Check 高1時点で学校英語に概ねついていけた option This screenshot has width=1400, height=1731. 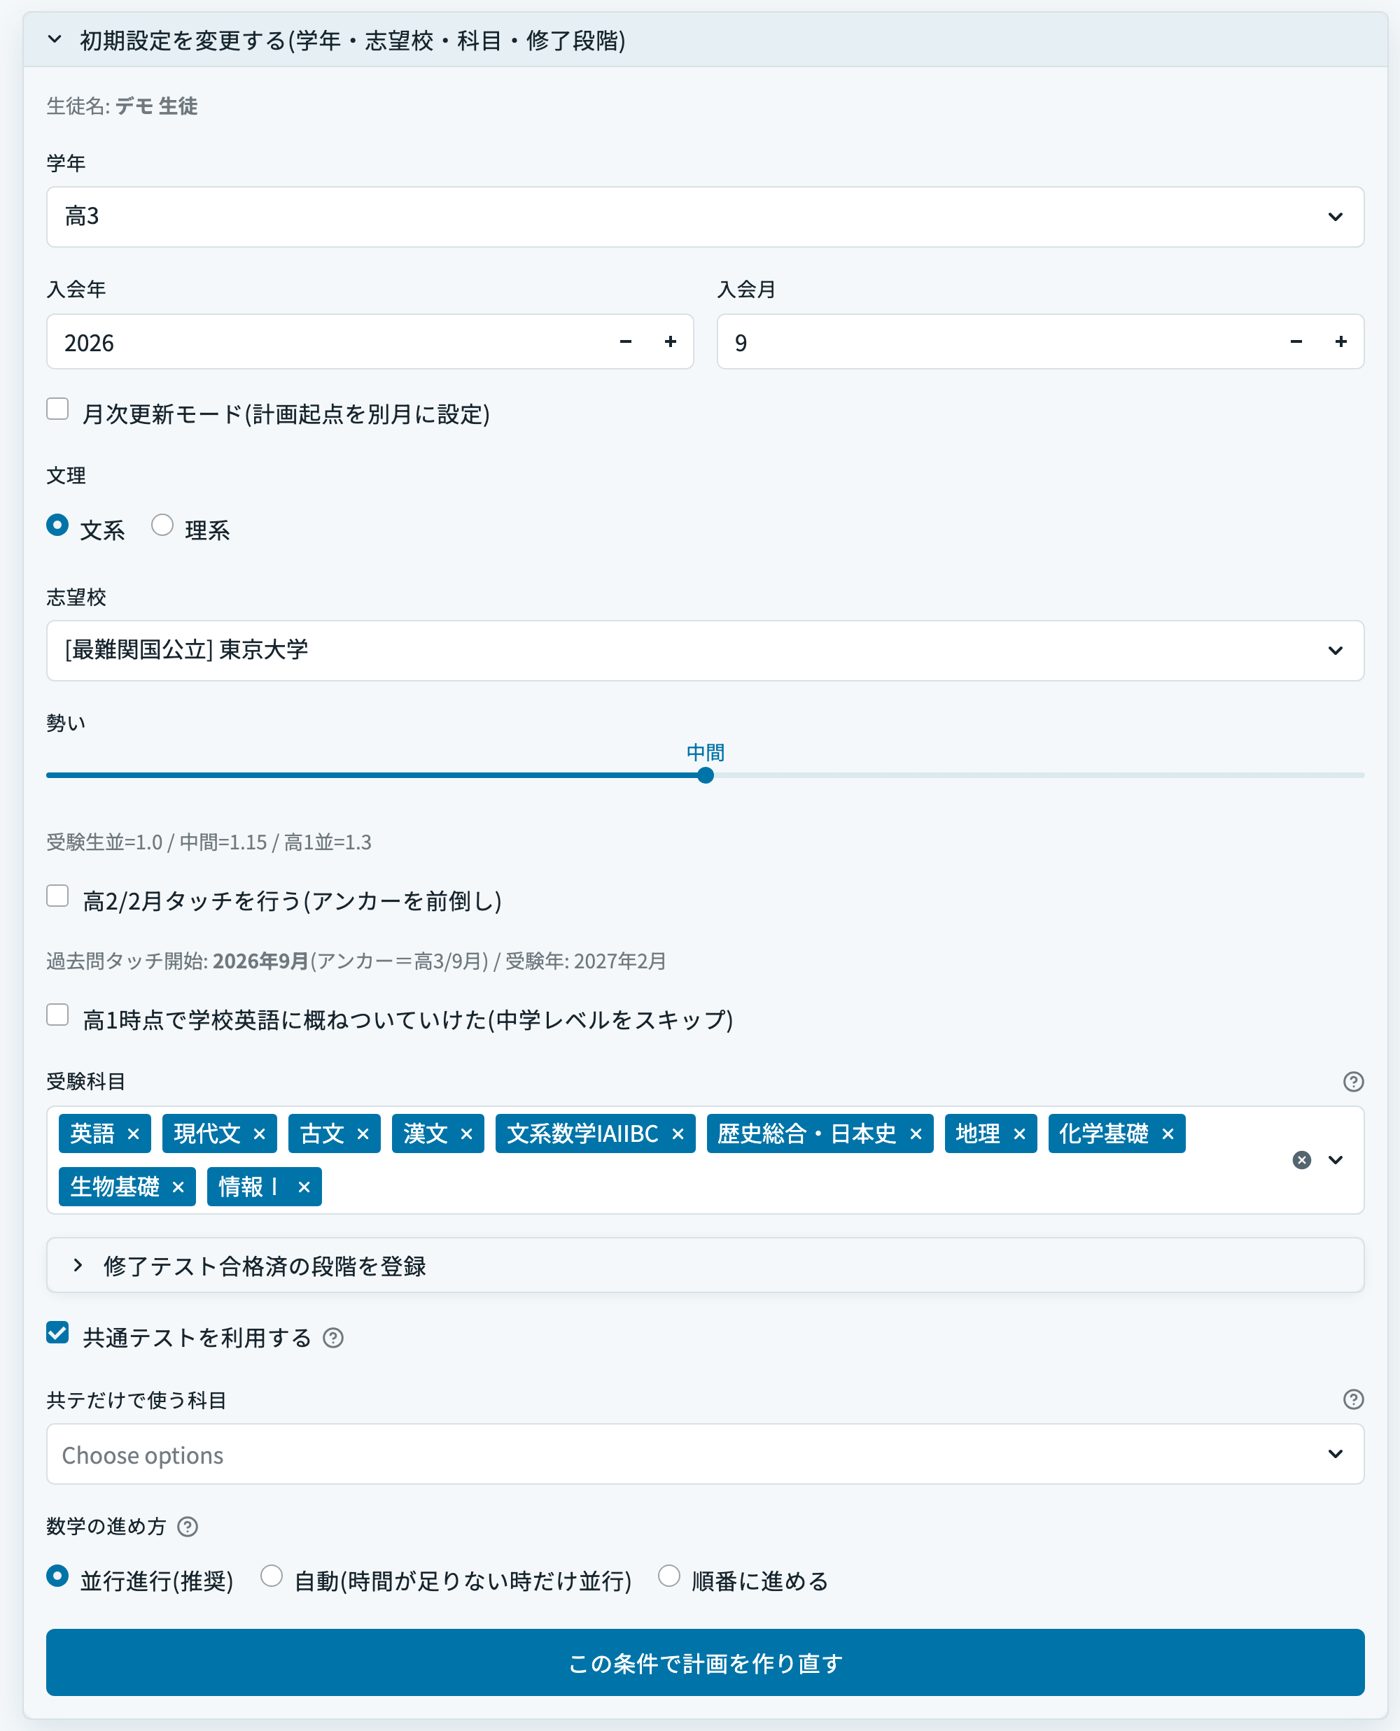point(58,1015)
